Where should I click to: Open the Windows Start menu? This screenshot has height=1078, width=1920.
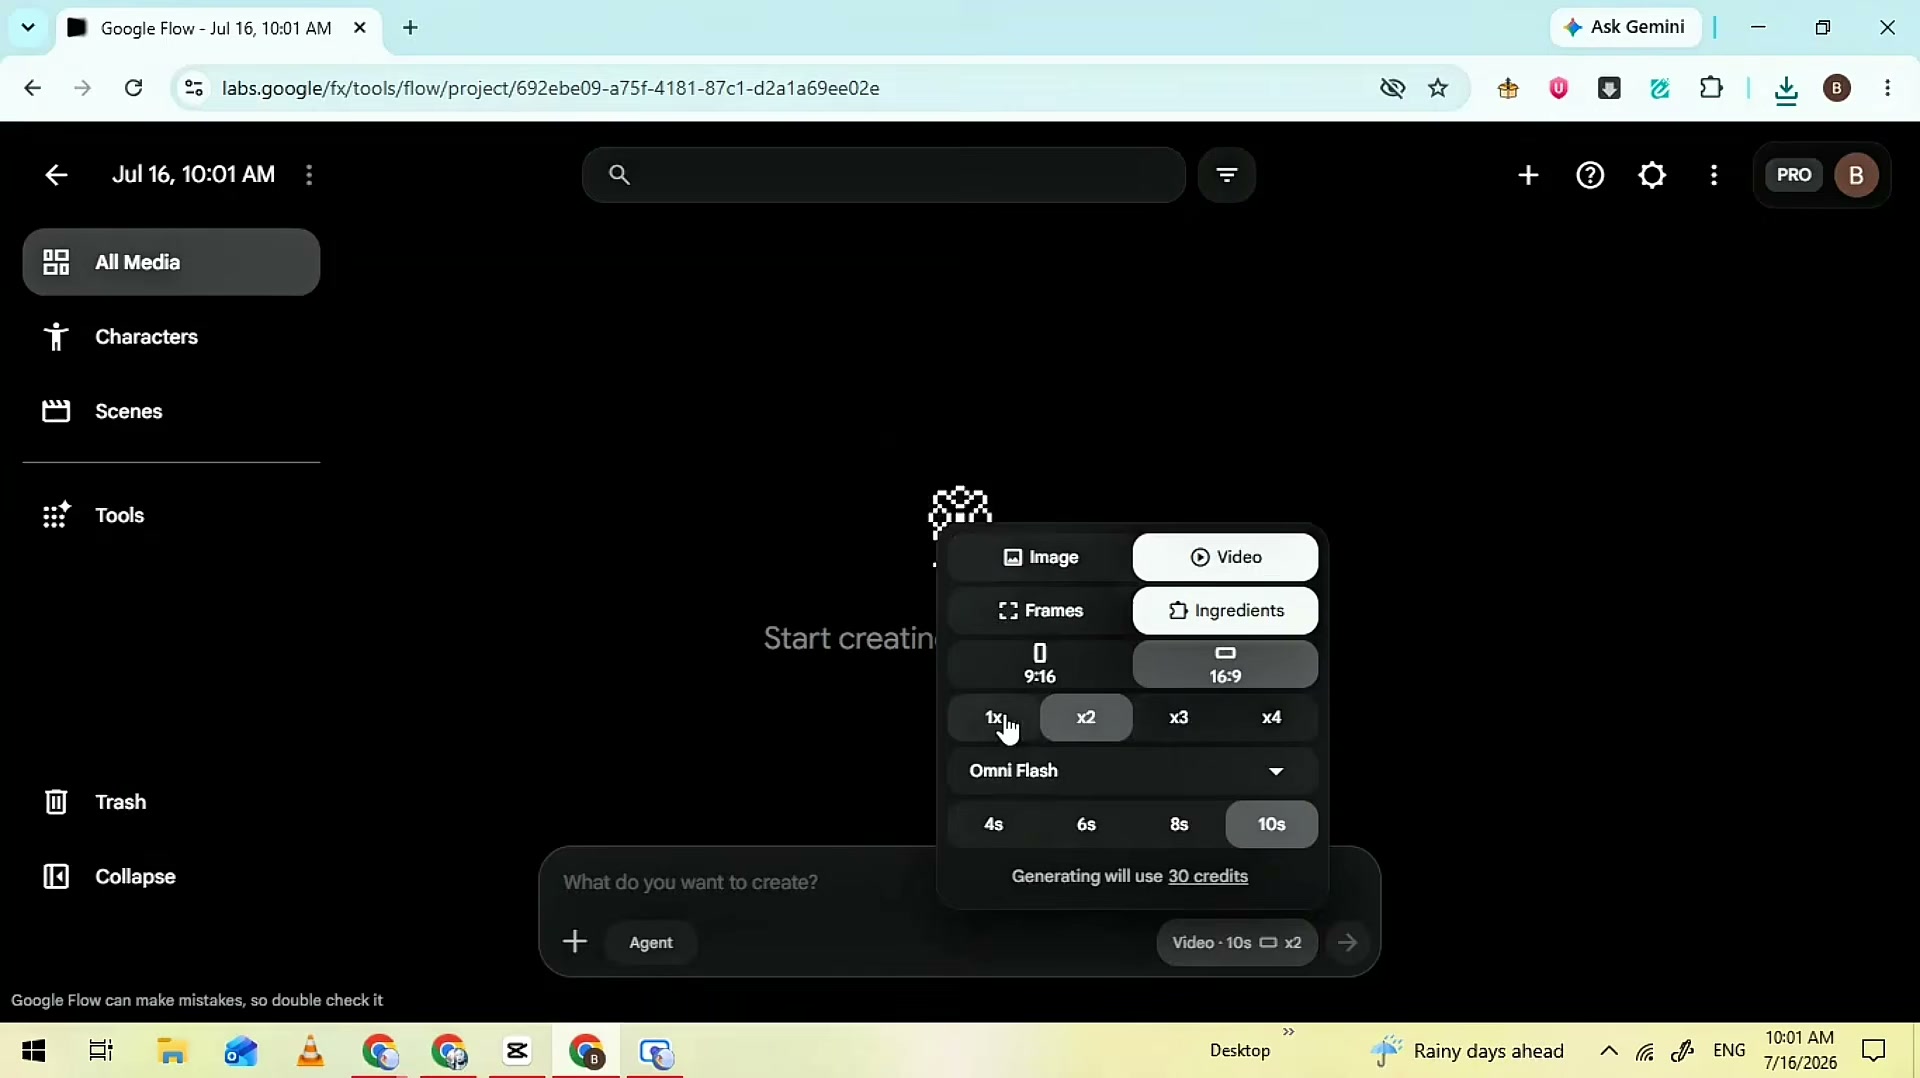pyautogui.click(x=33, y=1051)
